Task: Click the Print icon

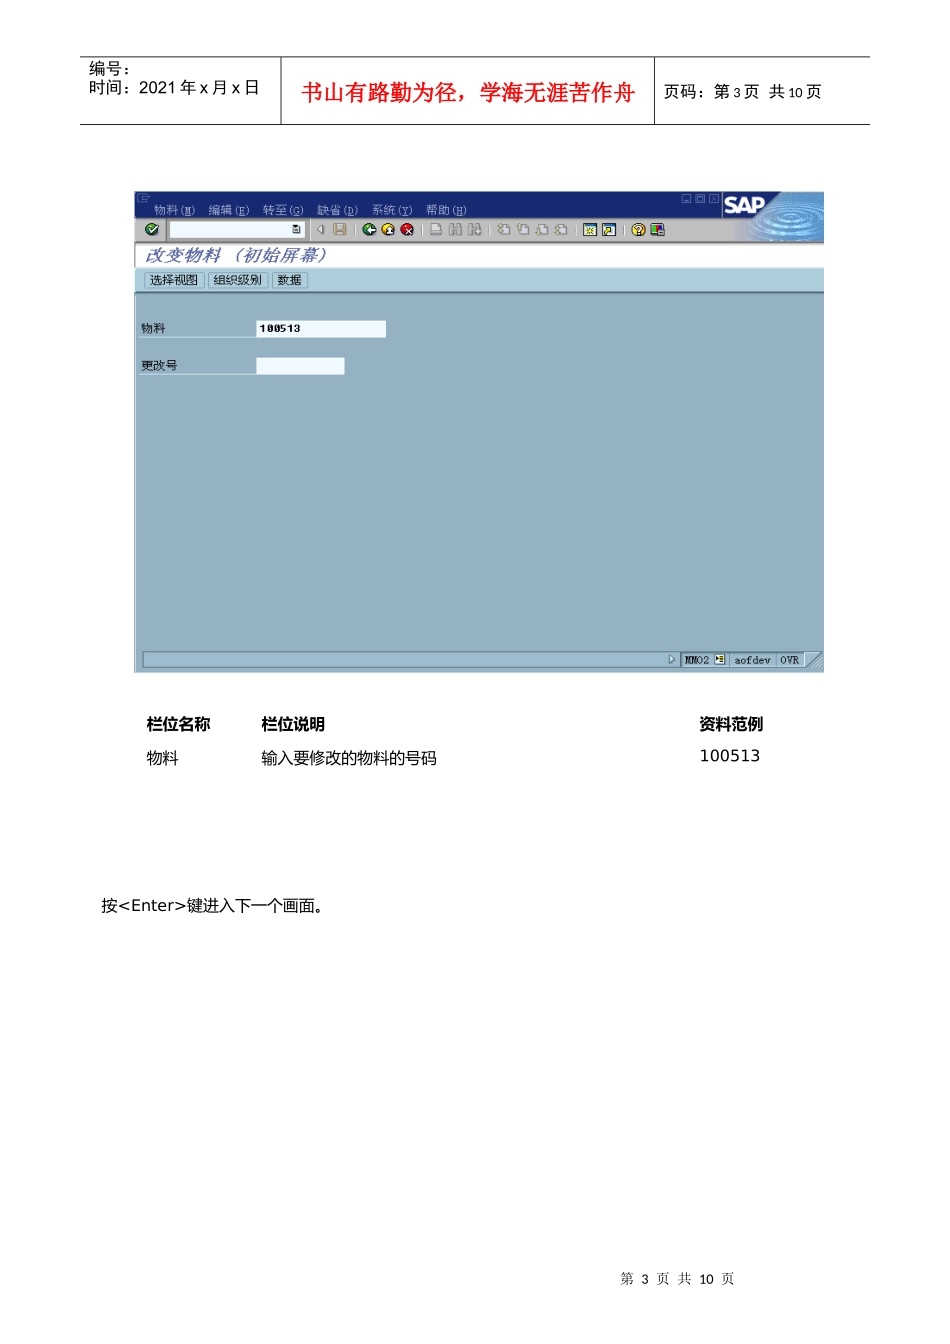Action: [x=436, y=230]
